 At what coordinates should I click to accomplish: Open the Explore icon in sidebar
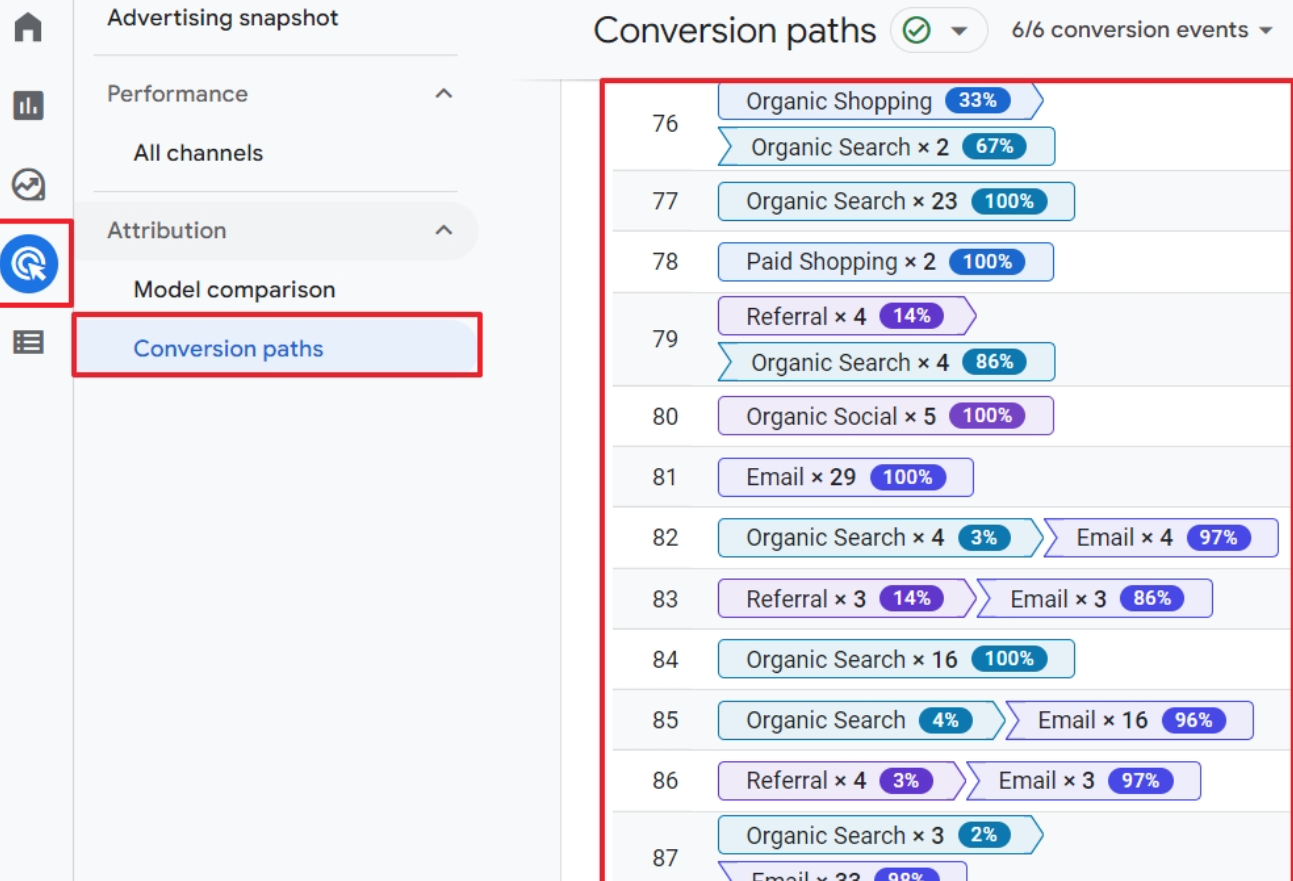coord(28,184)
